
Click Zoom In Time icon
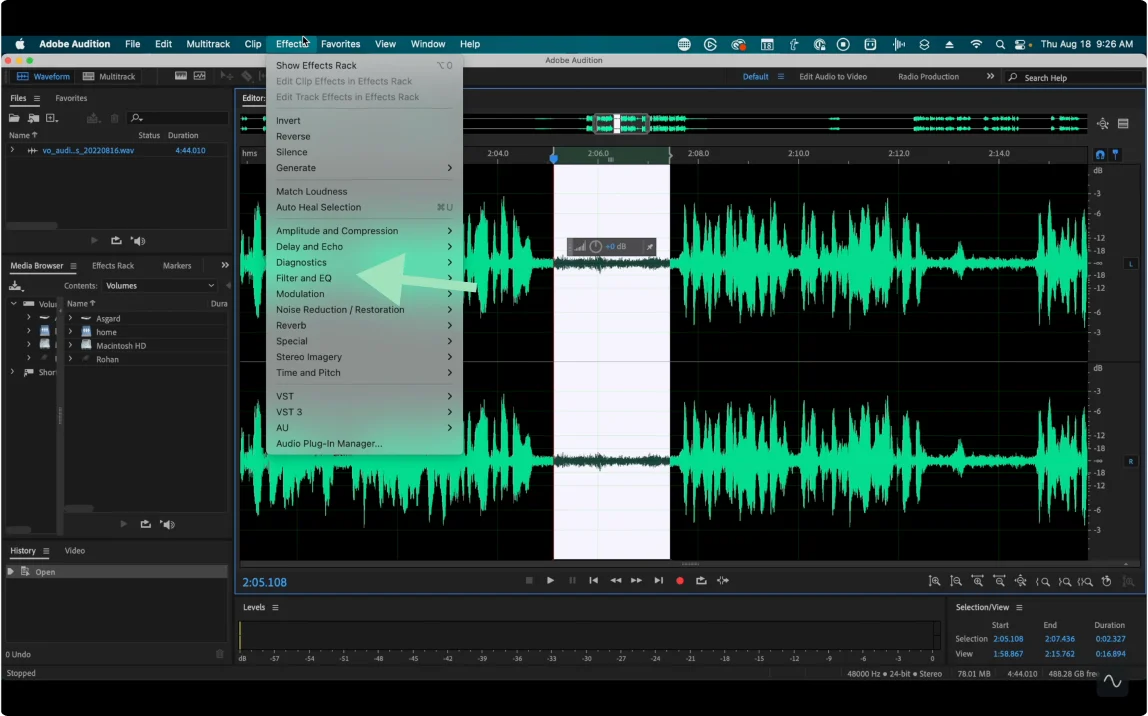pos(977,581)
